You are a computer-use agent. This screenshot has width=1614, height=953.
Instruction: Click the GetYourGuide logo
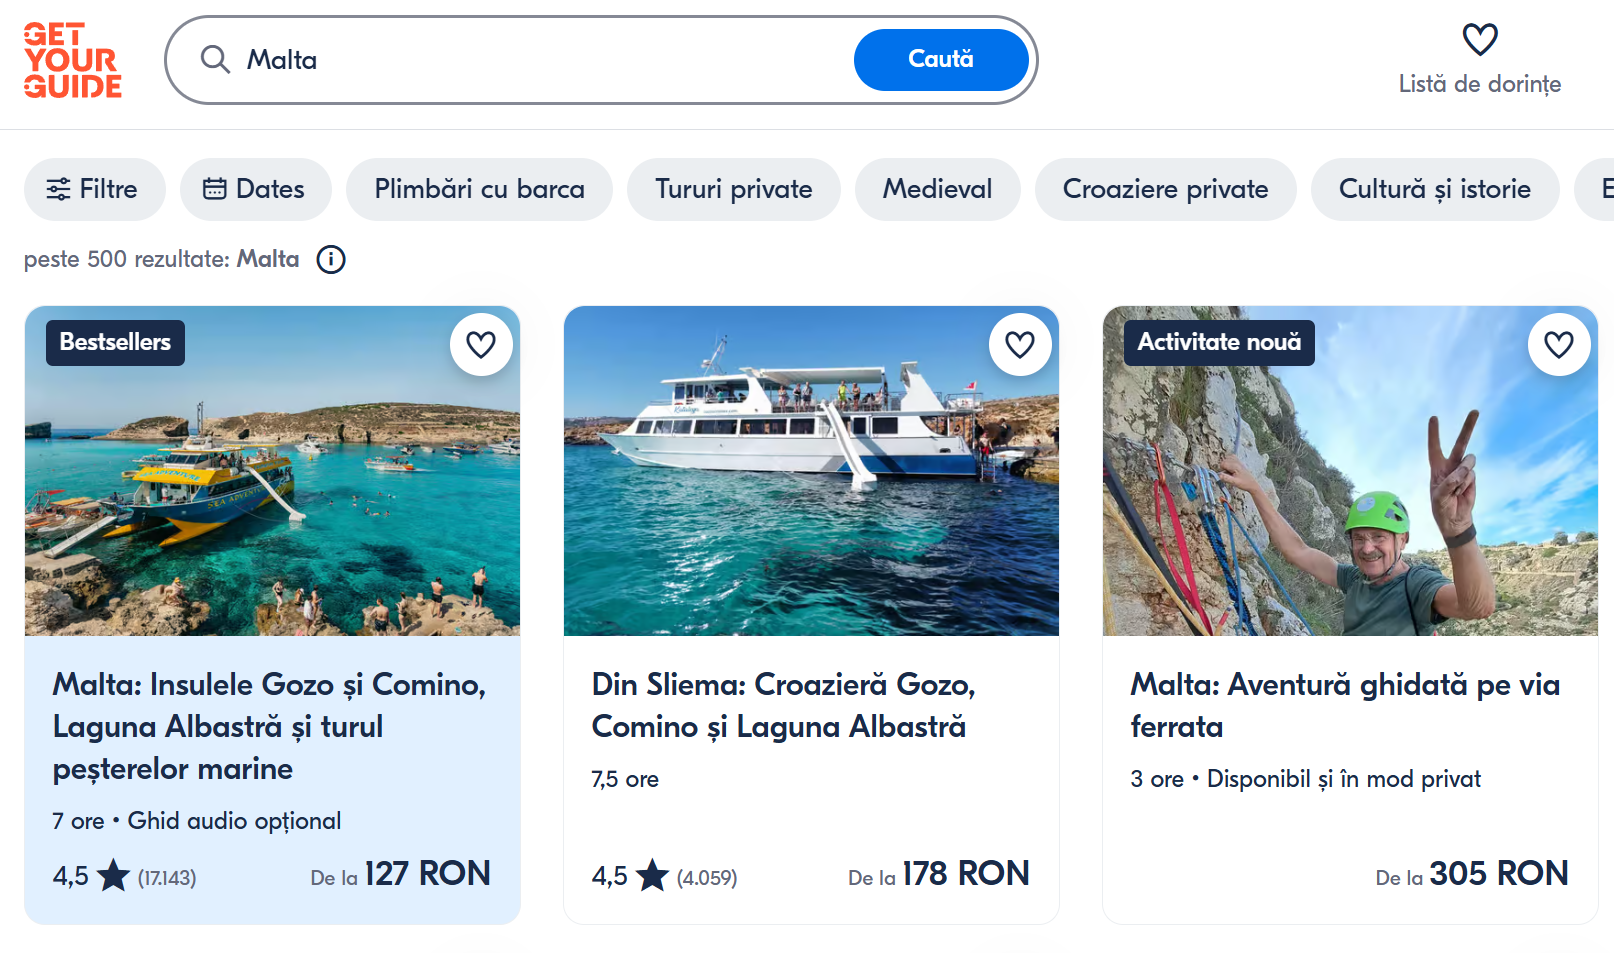[x=73, y=60]
